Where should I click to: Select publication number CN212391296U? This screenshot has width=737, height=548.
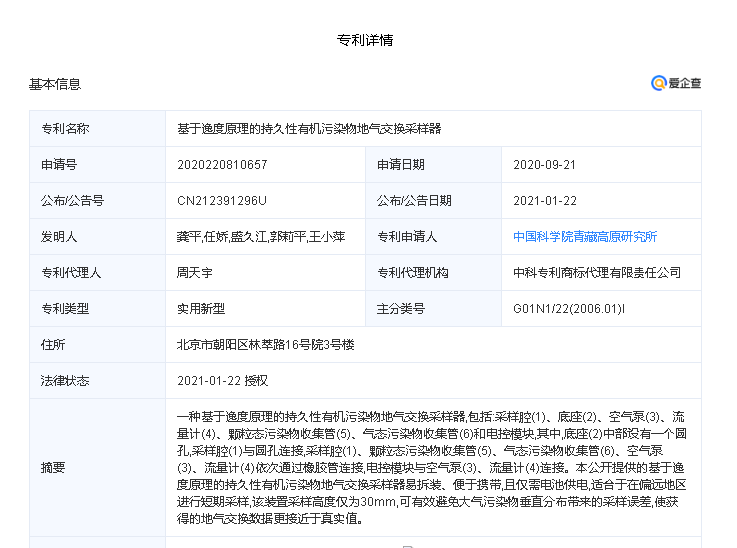click(x=222, y=201)
